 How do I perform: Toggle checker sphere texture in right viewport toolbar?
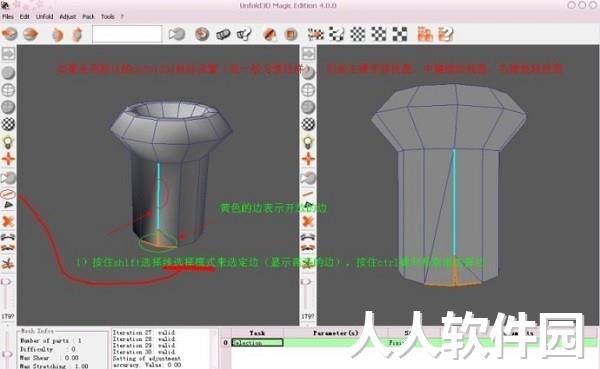[308, 124]
